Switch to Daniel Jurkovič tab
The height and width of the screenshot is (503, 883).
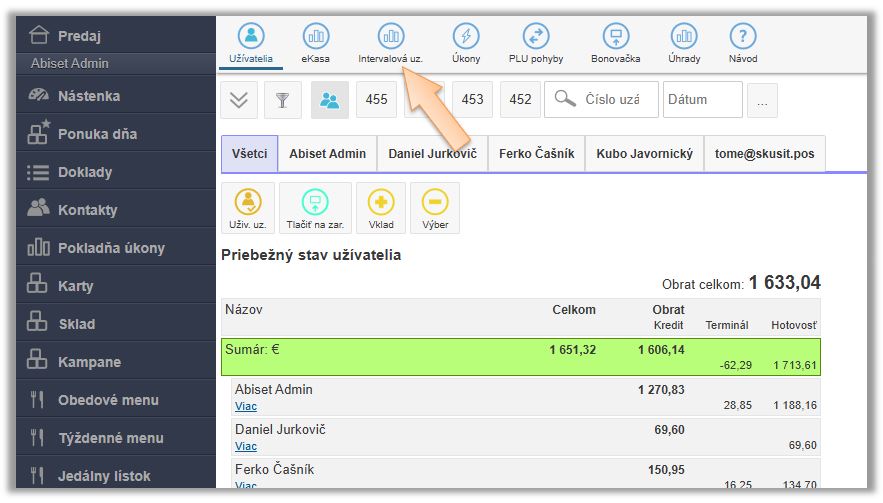pyautogui.click(x=432, y=155)
